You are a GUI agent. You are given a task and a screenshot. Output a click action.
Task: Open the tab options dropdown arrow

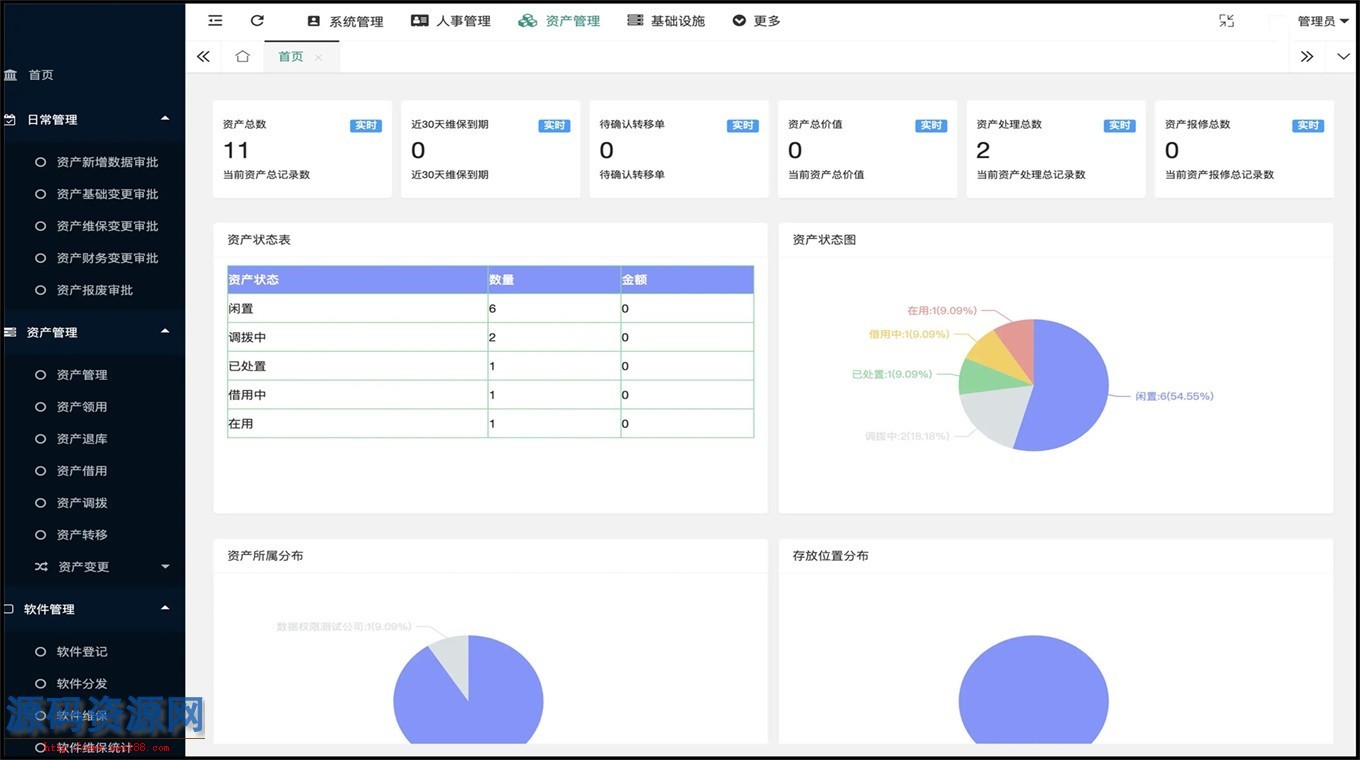[1343, 57]
